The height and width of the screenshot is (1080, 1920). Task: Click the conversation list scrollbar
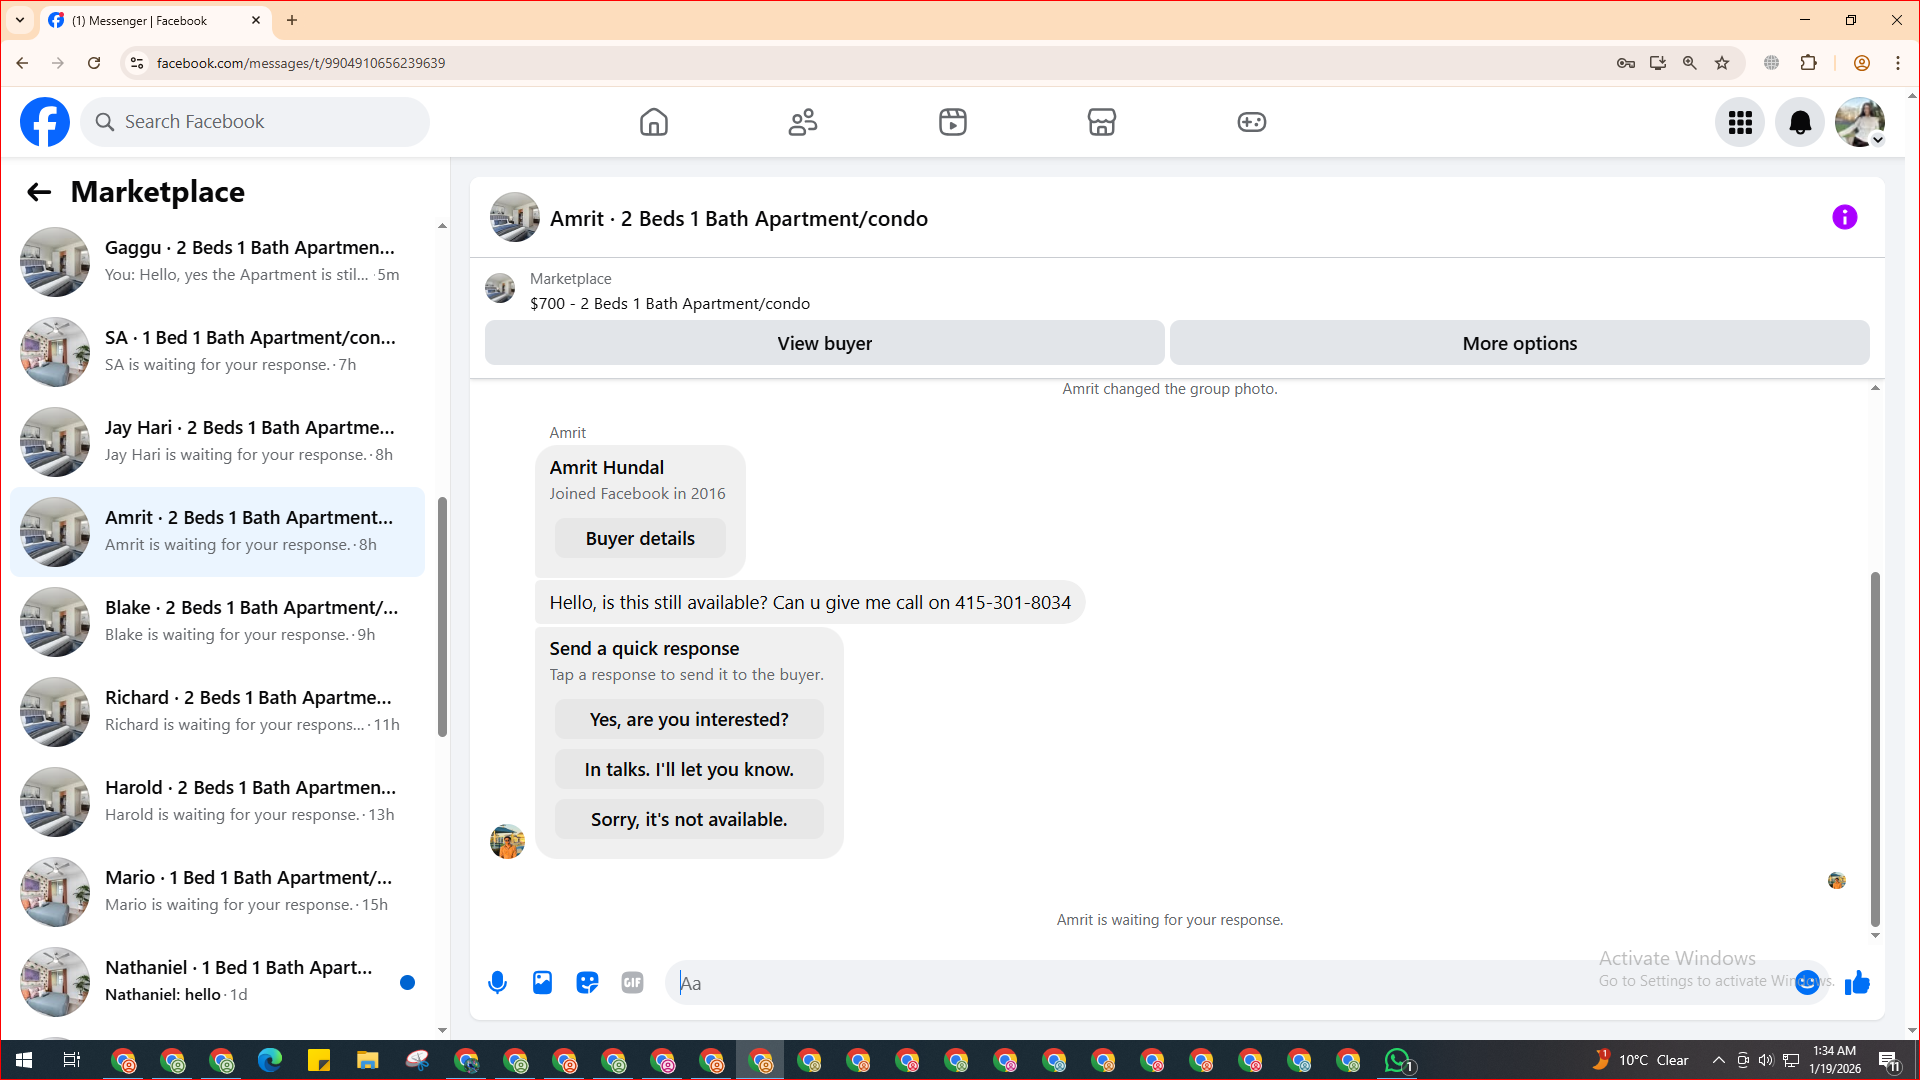442,616
